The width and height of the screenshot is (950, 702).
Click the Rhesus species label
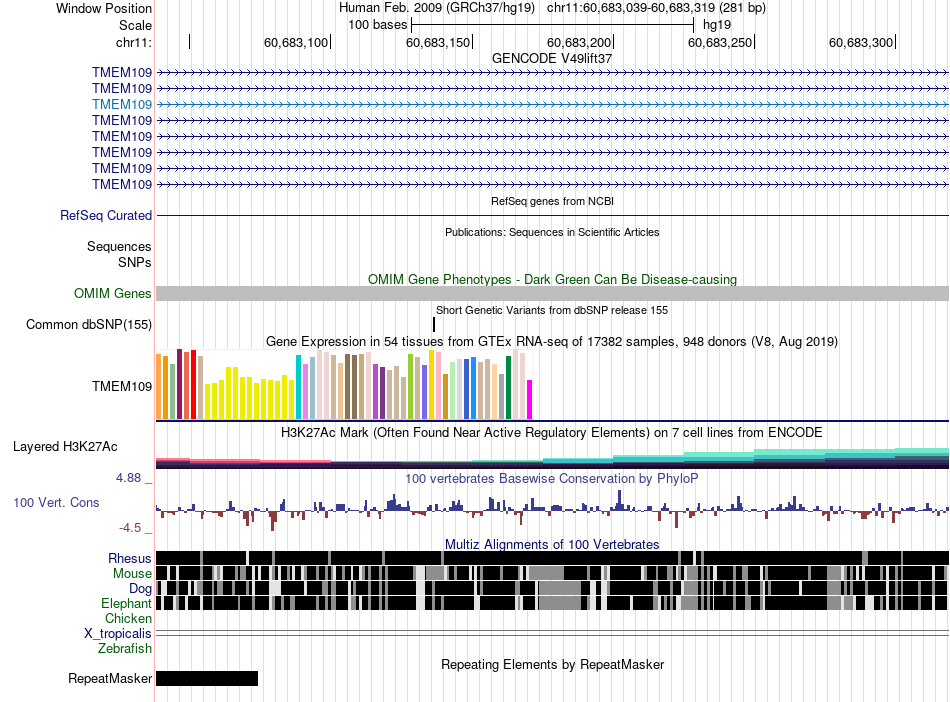[x=130, y=558]
